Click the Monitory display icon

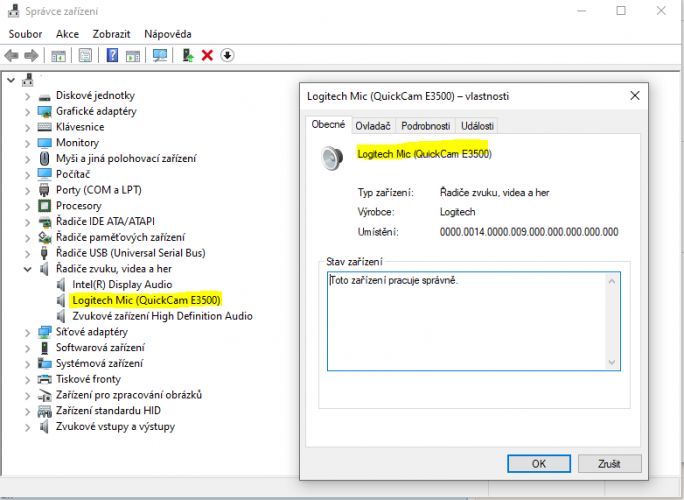coord(44,143)
